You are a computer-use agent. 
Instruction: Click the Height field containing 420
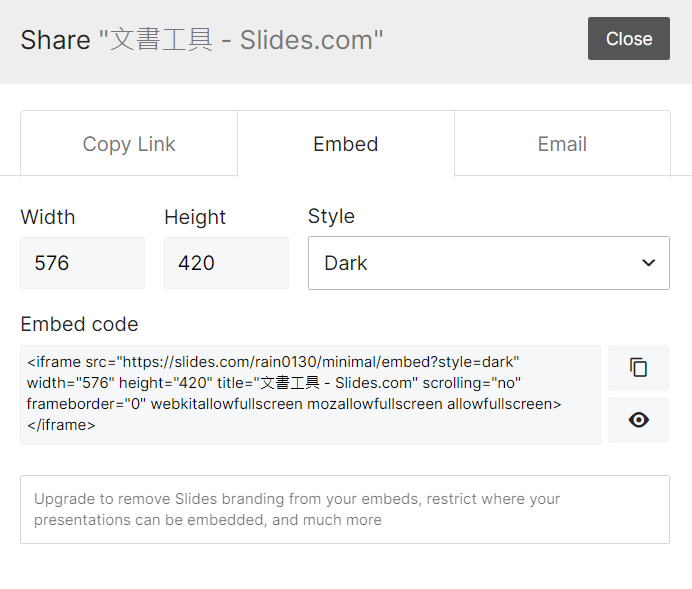click(x=226, y=263)
